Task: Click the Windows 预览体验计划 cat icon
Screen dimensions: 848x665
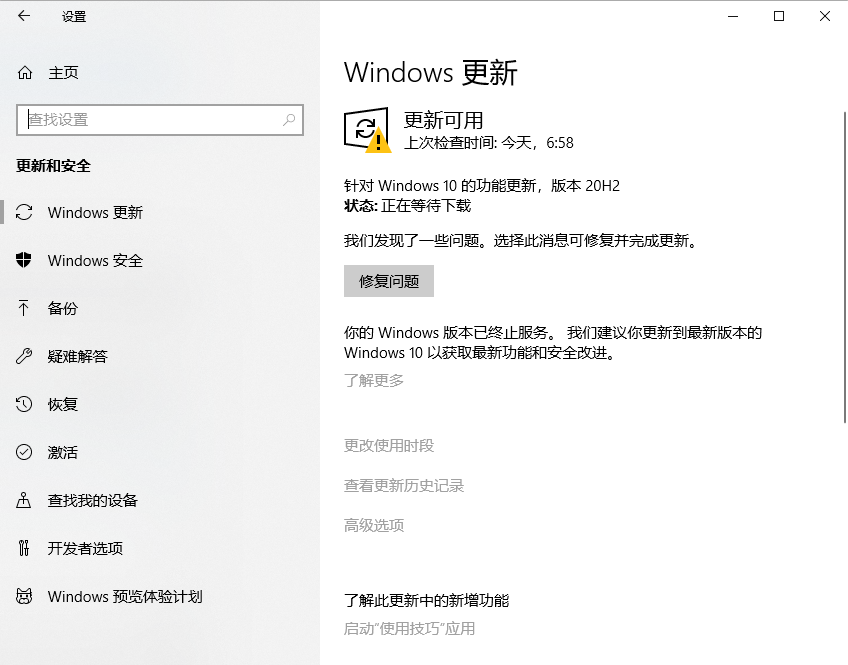Action: point(24,596)
